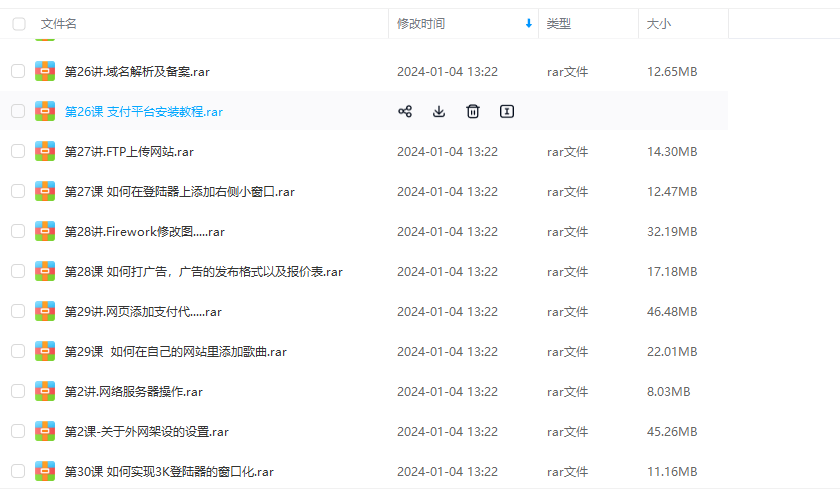Click the 修改时间 column header label
This screenshot has height=494, width=840.
[421, 23]
